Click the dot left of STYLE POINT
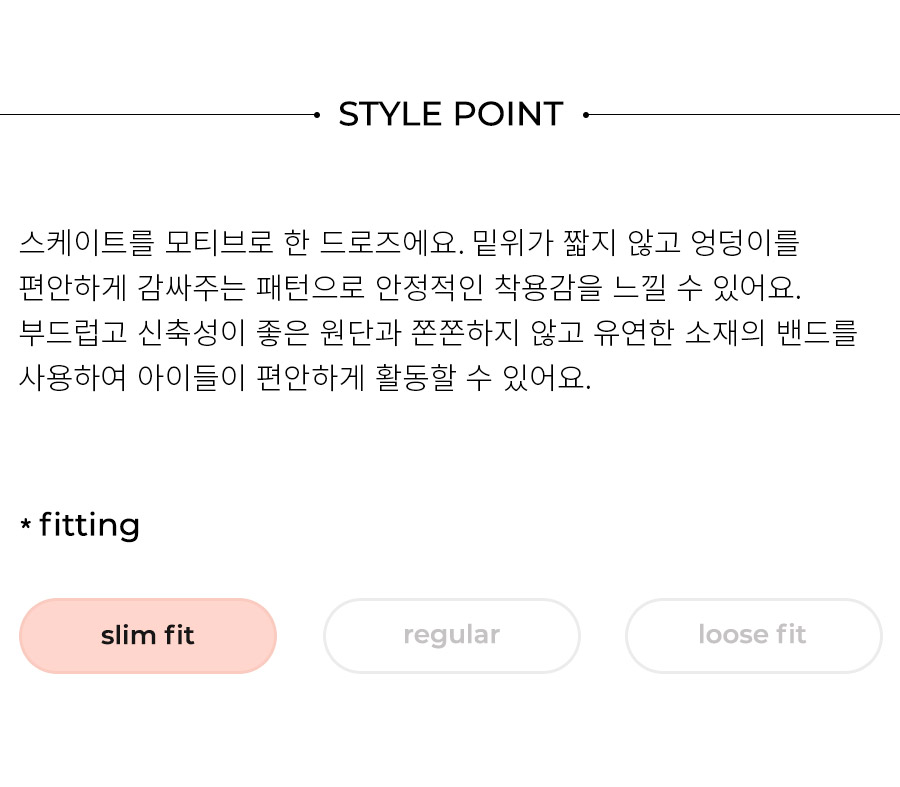The height and width of the screenshot is (787, 900). coord(317,115)
